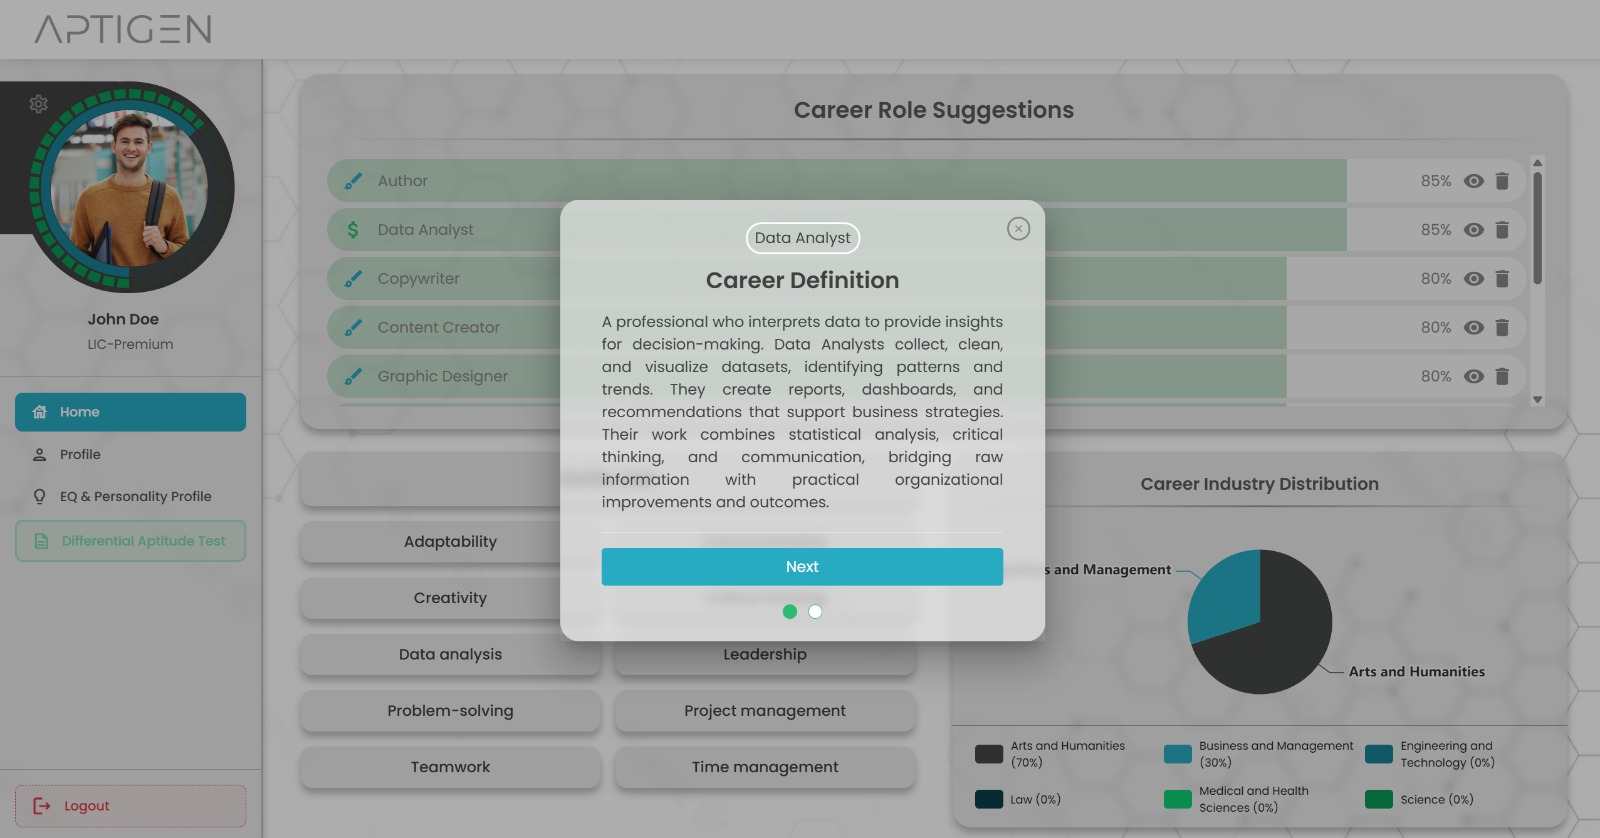Show Graphic Designer details with eye icon
The height and width of the screenshot is (838, 1600).
click(1473, 377)
